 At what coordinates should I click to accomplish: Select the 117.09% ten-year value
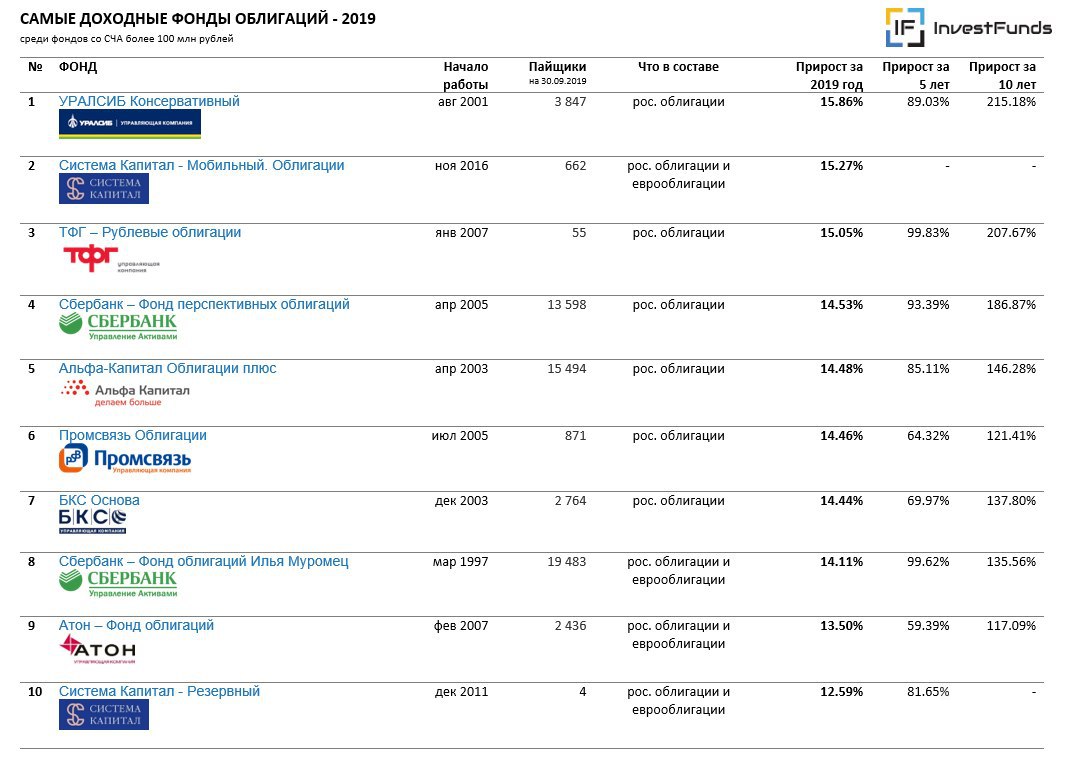(x=1011, y=626)
